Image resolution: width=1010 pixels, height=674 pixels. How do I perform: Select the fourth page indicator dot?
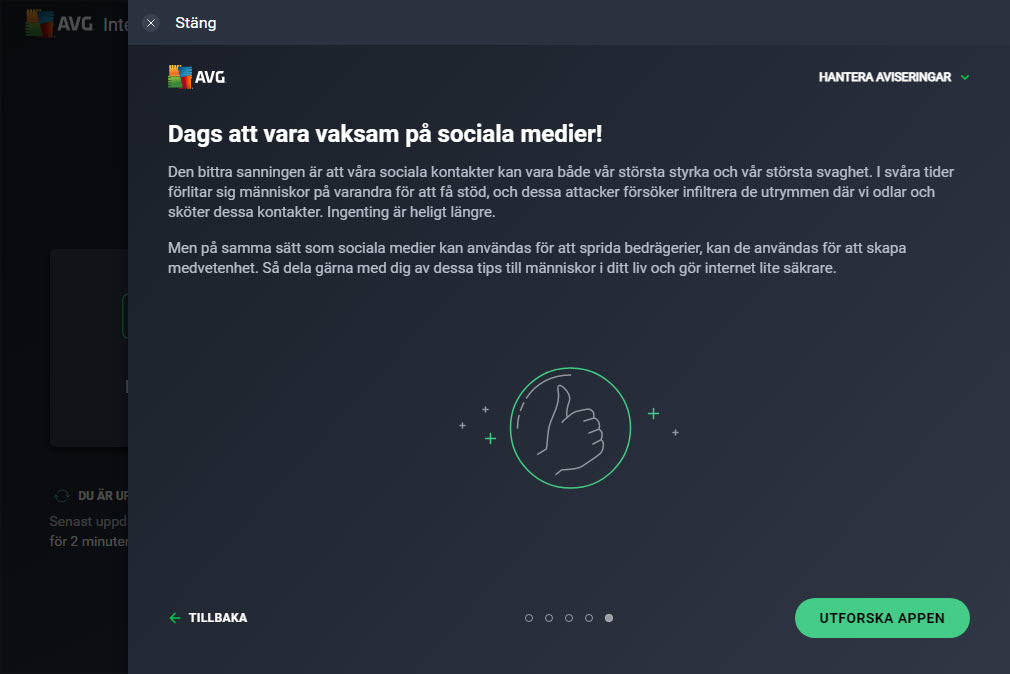(589, 618)
